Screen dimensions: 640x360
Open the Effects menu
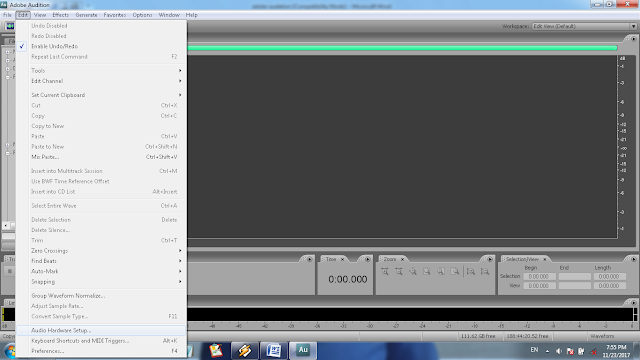click(x=60, y=15)
